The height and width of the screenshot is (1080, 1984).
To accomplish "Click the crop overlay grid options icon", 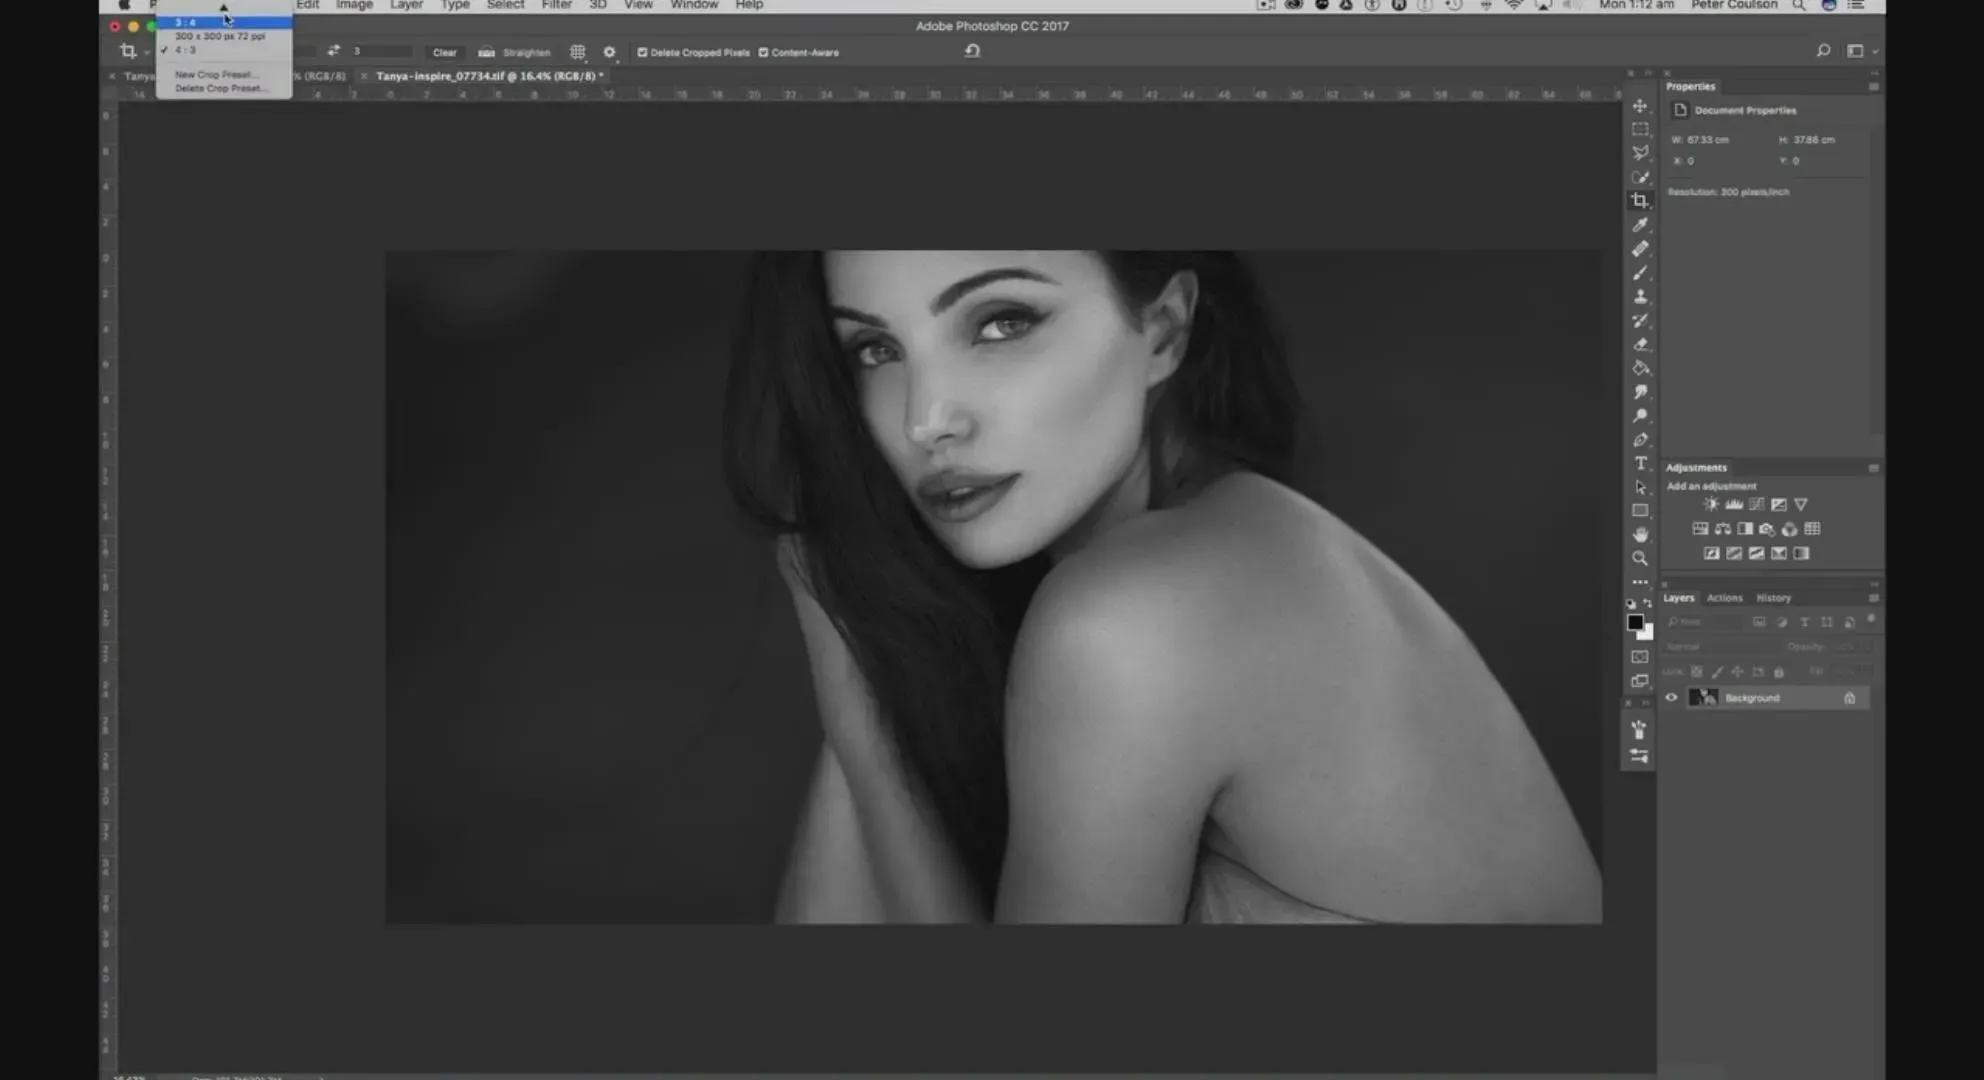I will click(x=577, y=52).
